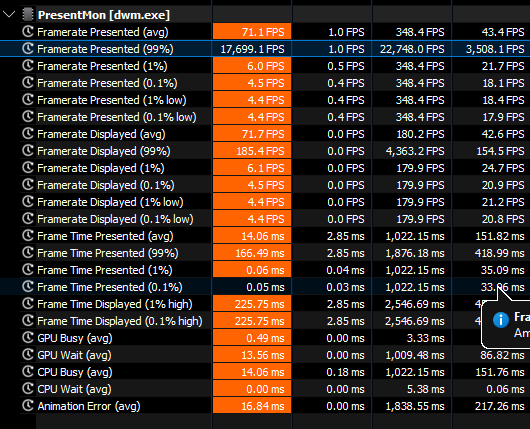Select the CPU Busy (avg) label

tap(75, 372)
